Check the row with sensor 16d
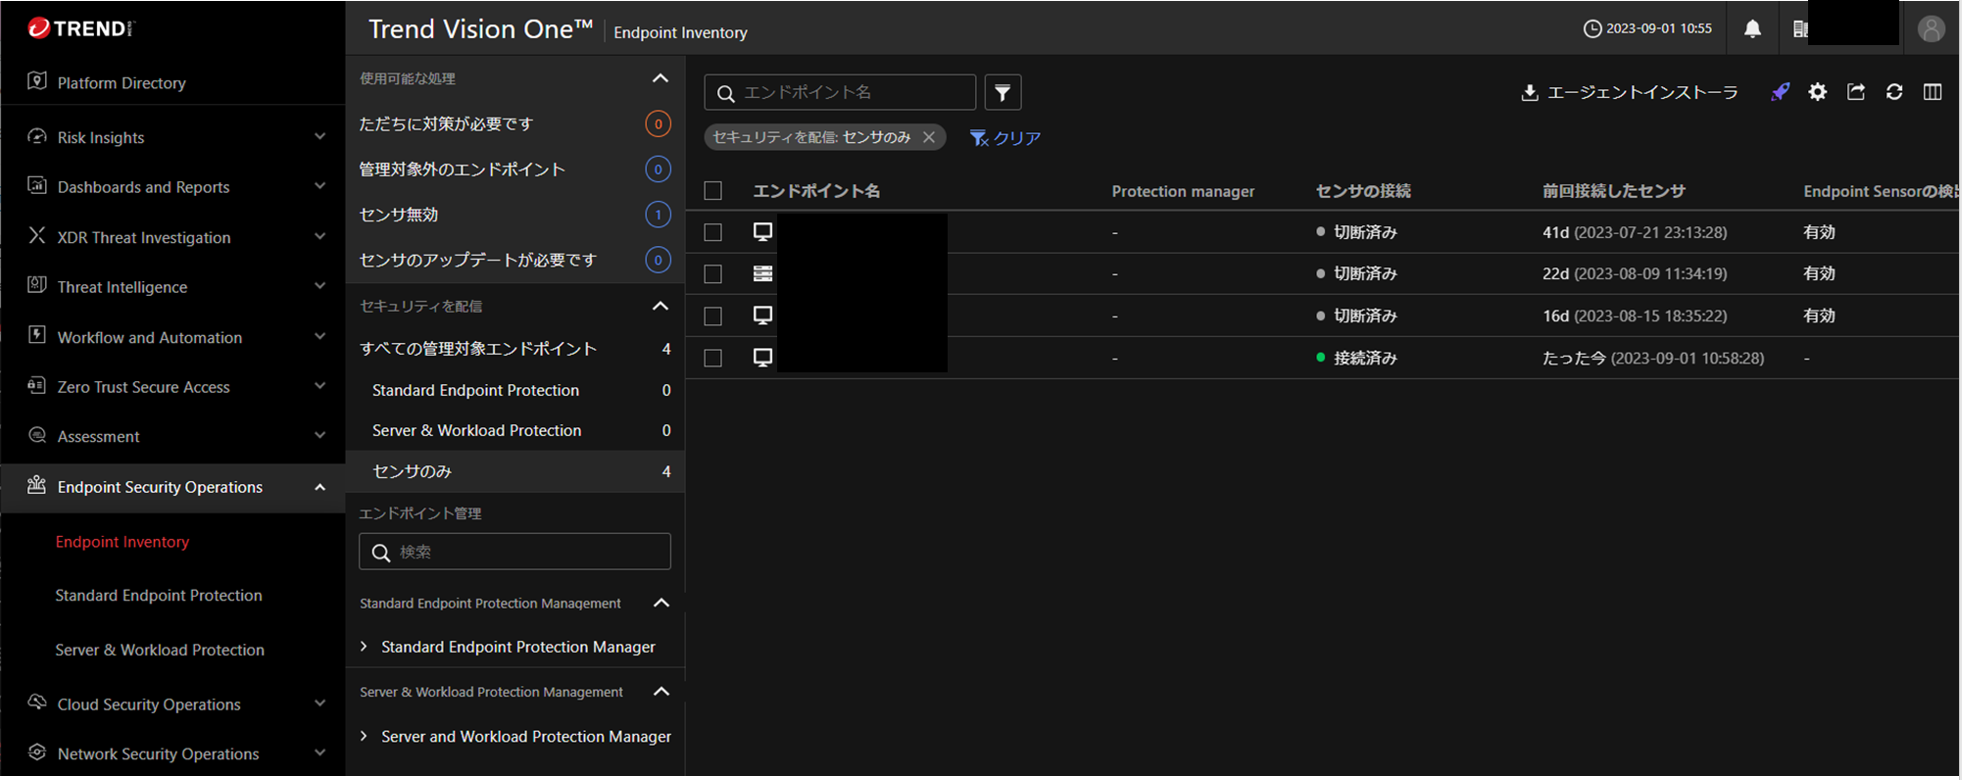 pos(713,316)
